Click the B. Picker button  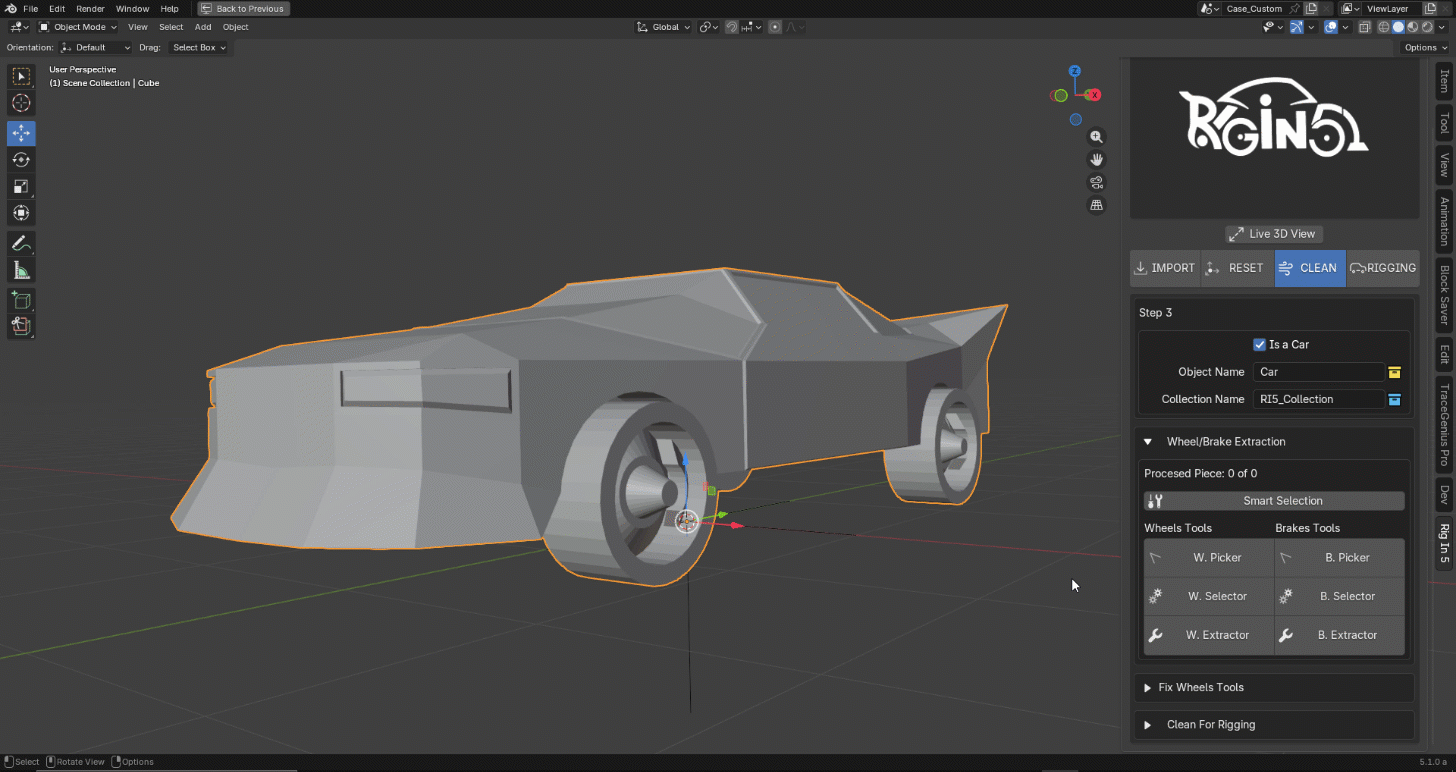(x=1340, y=557)
